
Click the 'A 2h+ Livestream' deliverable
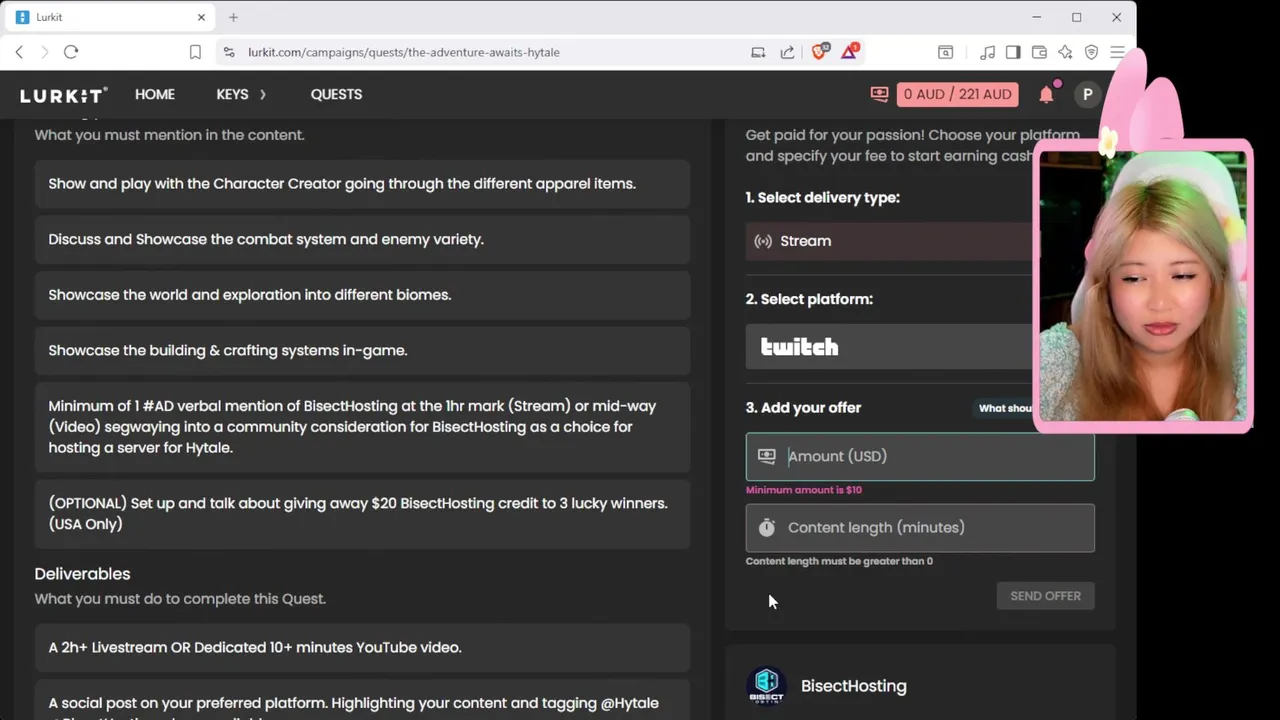pos(363,648)
